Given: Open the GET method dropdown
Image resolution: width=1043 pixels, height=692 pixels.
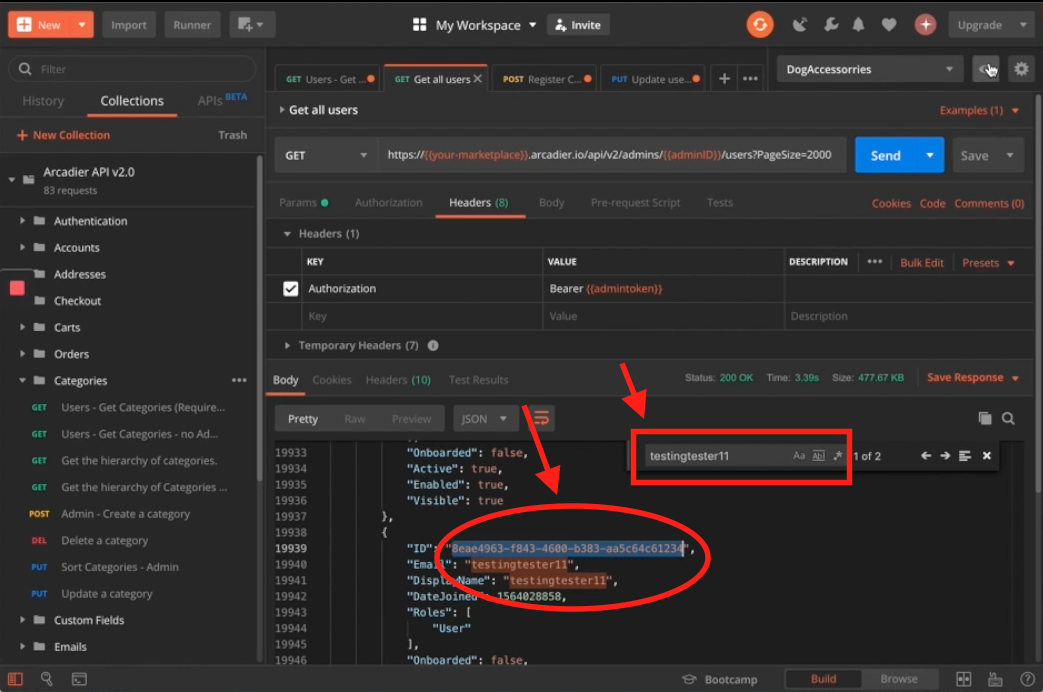Looking at the screenshot, I should 326,155.
